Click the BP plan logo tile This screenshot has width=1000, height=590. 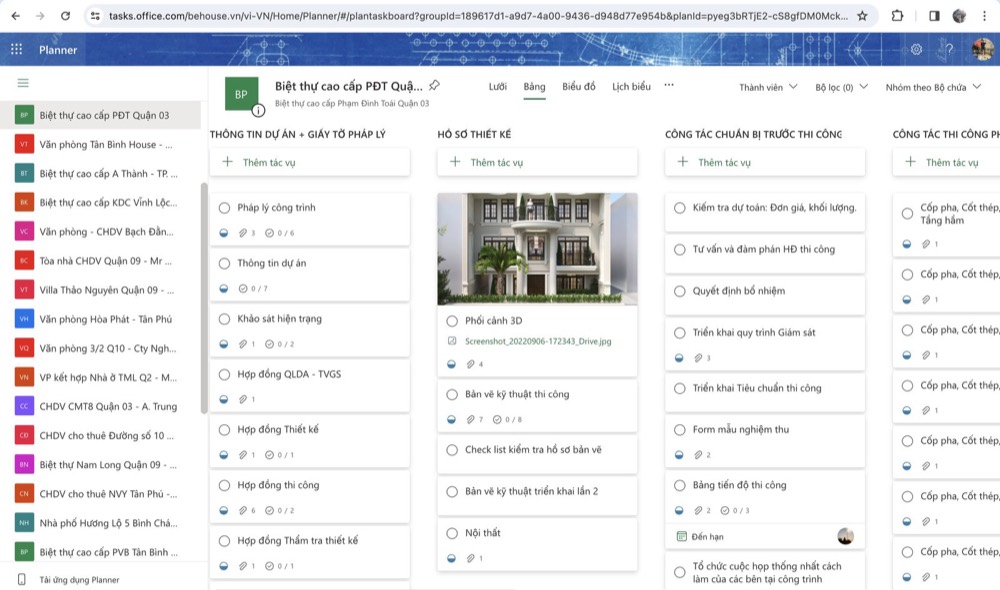241,94
